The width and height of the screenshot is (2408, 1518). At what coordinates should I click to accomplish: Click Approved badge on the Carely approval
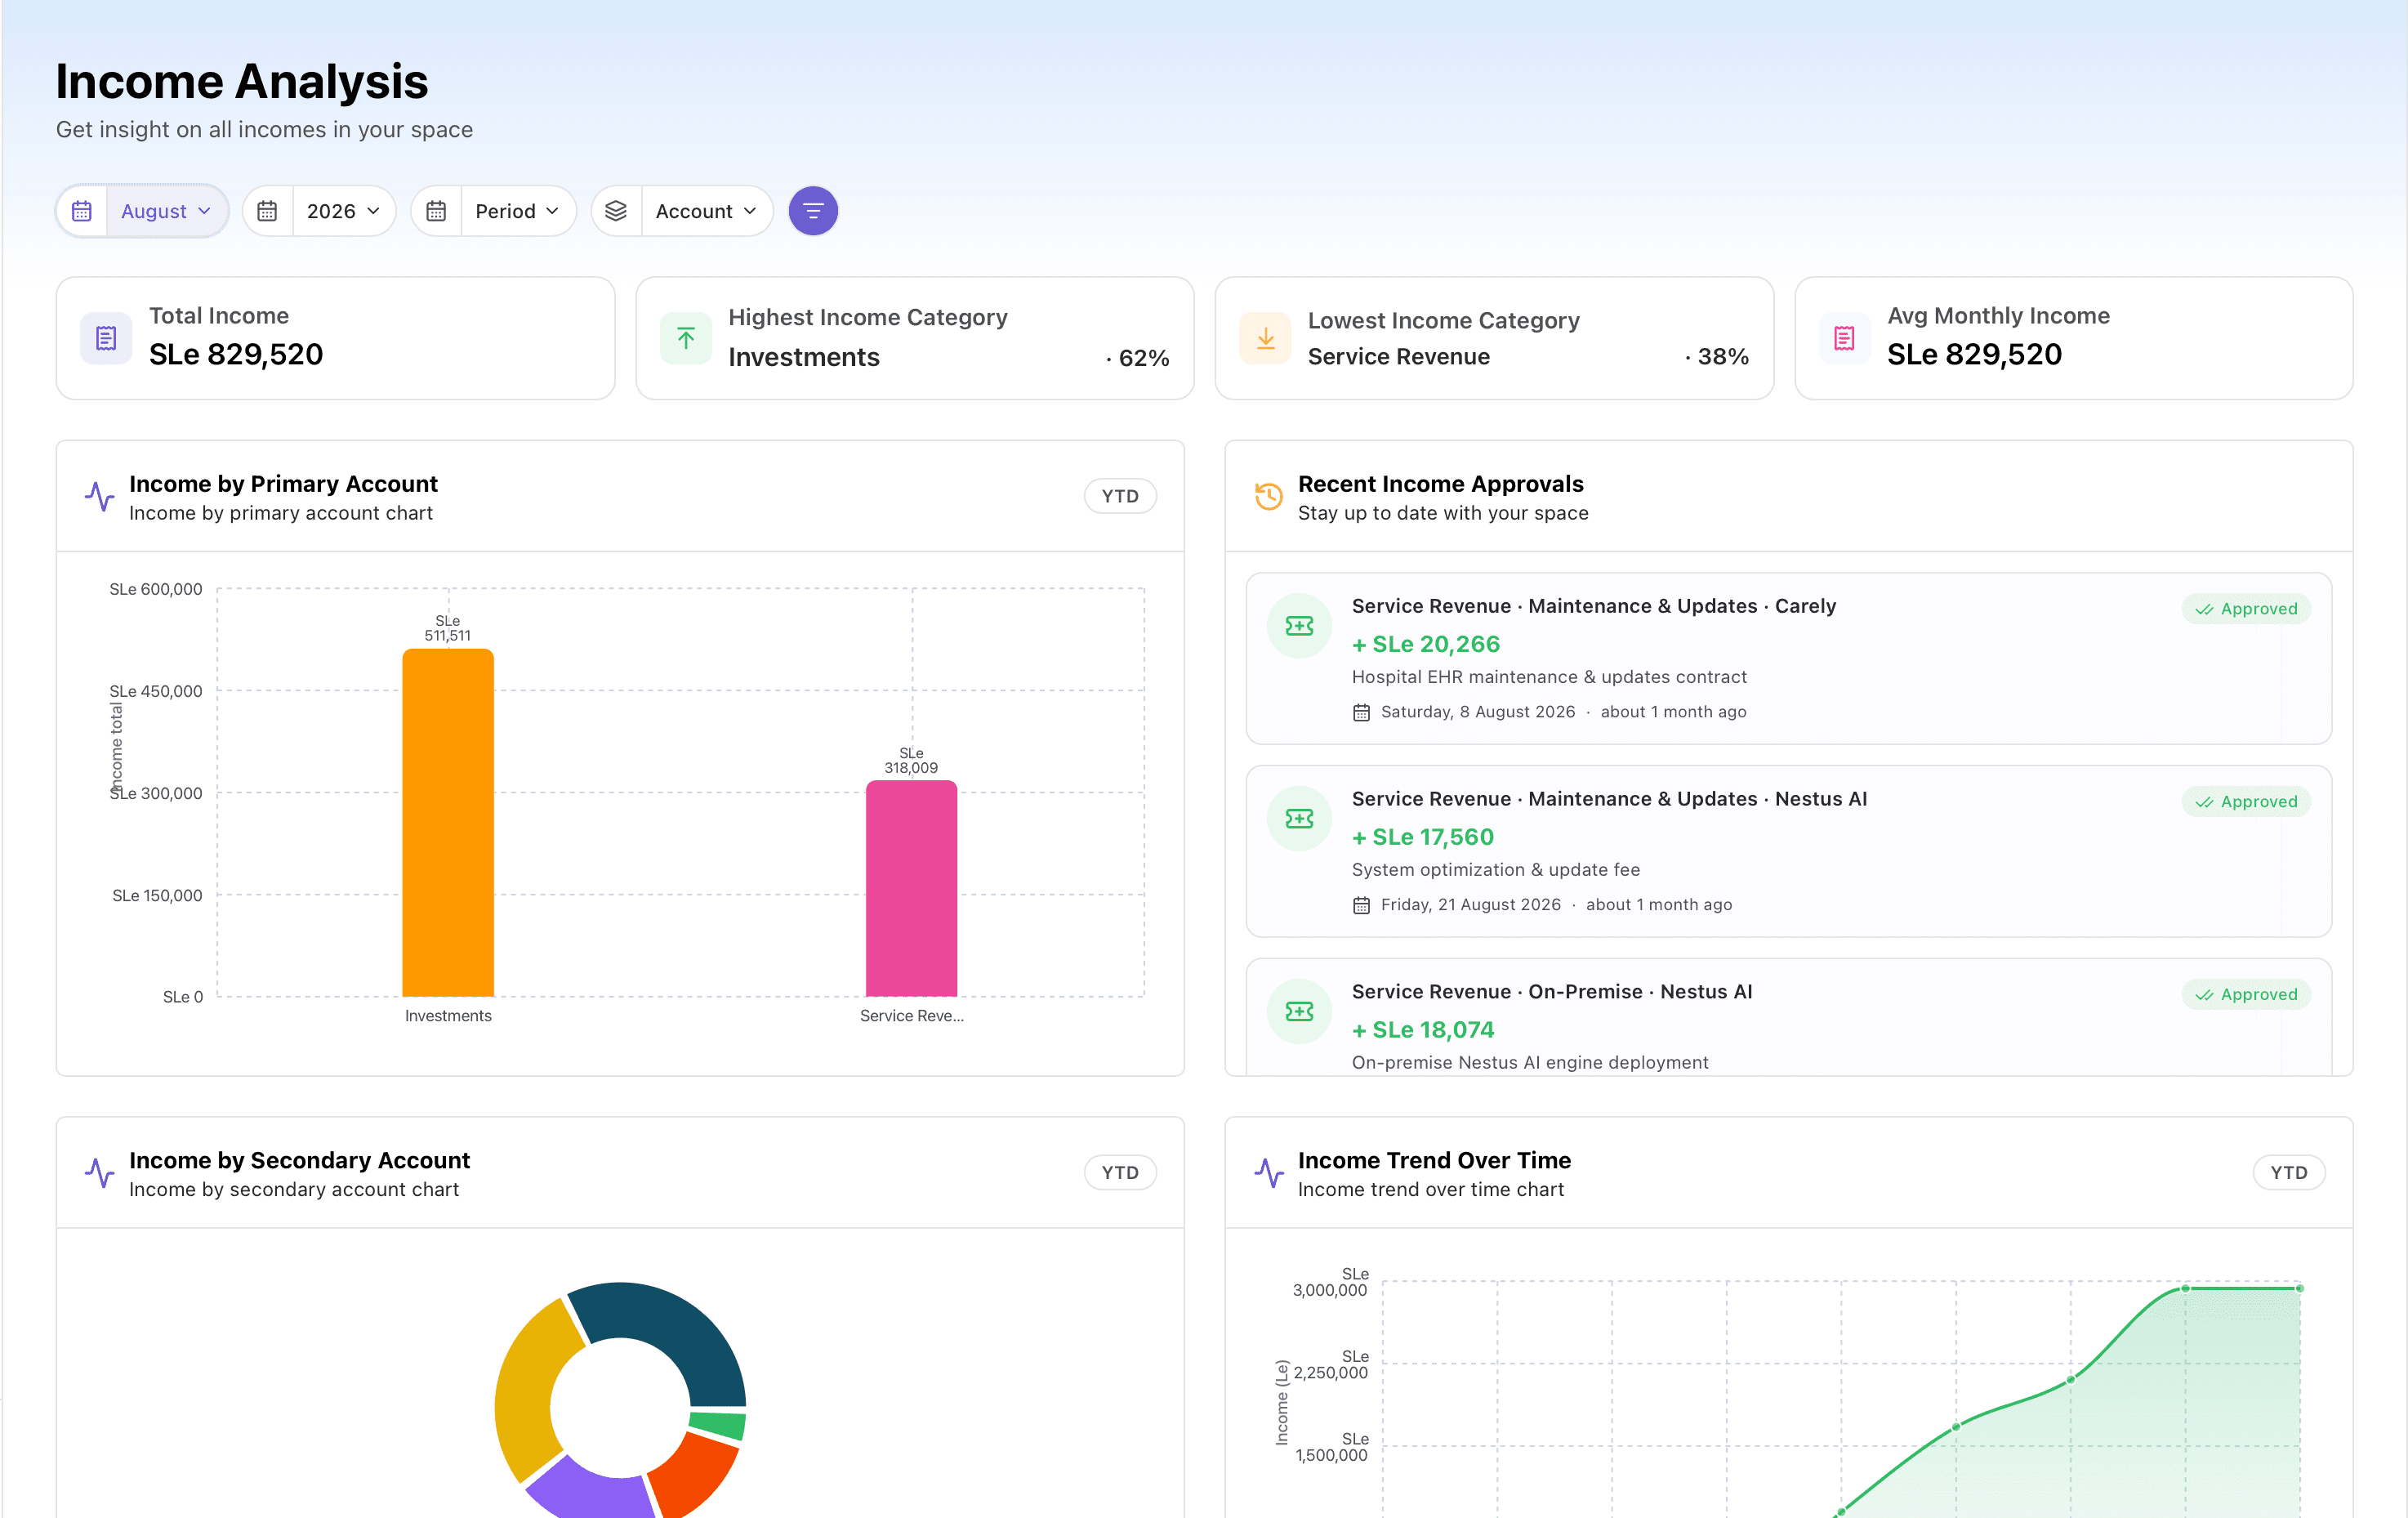(x=2246, y=609)
